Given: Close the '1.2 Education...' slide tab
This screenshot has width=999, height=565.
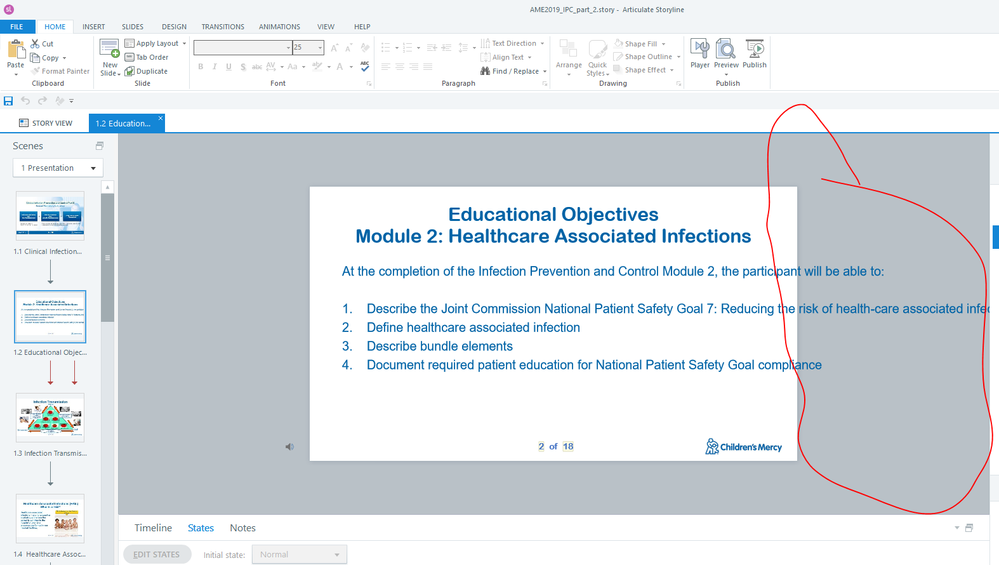Looking at the screenshot, I should [160, 119].
